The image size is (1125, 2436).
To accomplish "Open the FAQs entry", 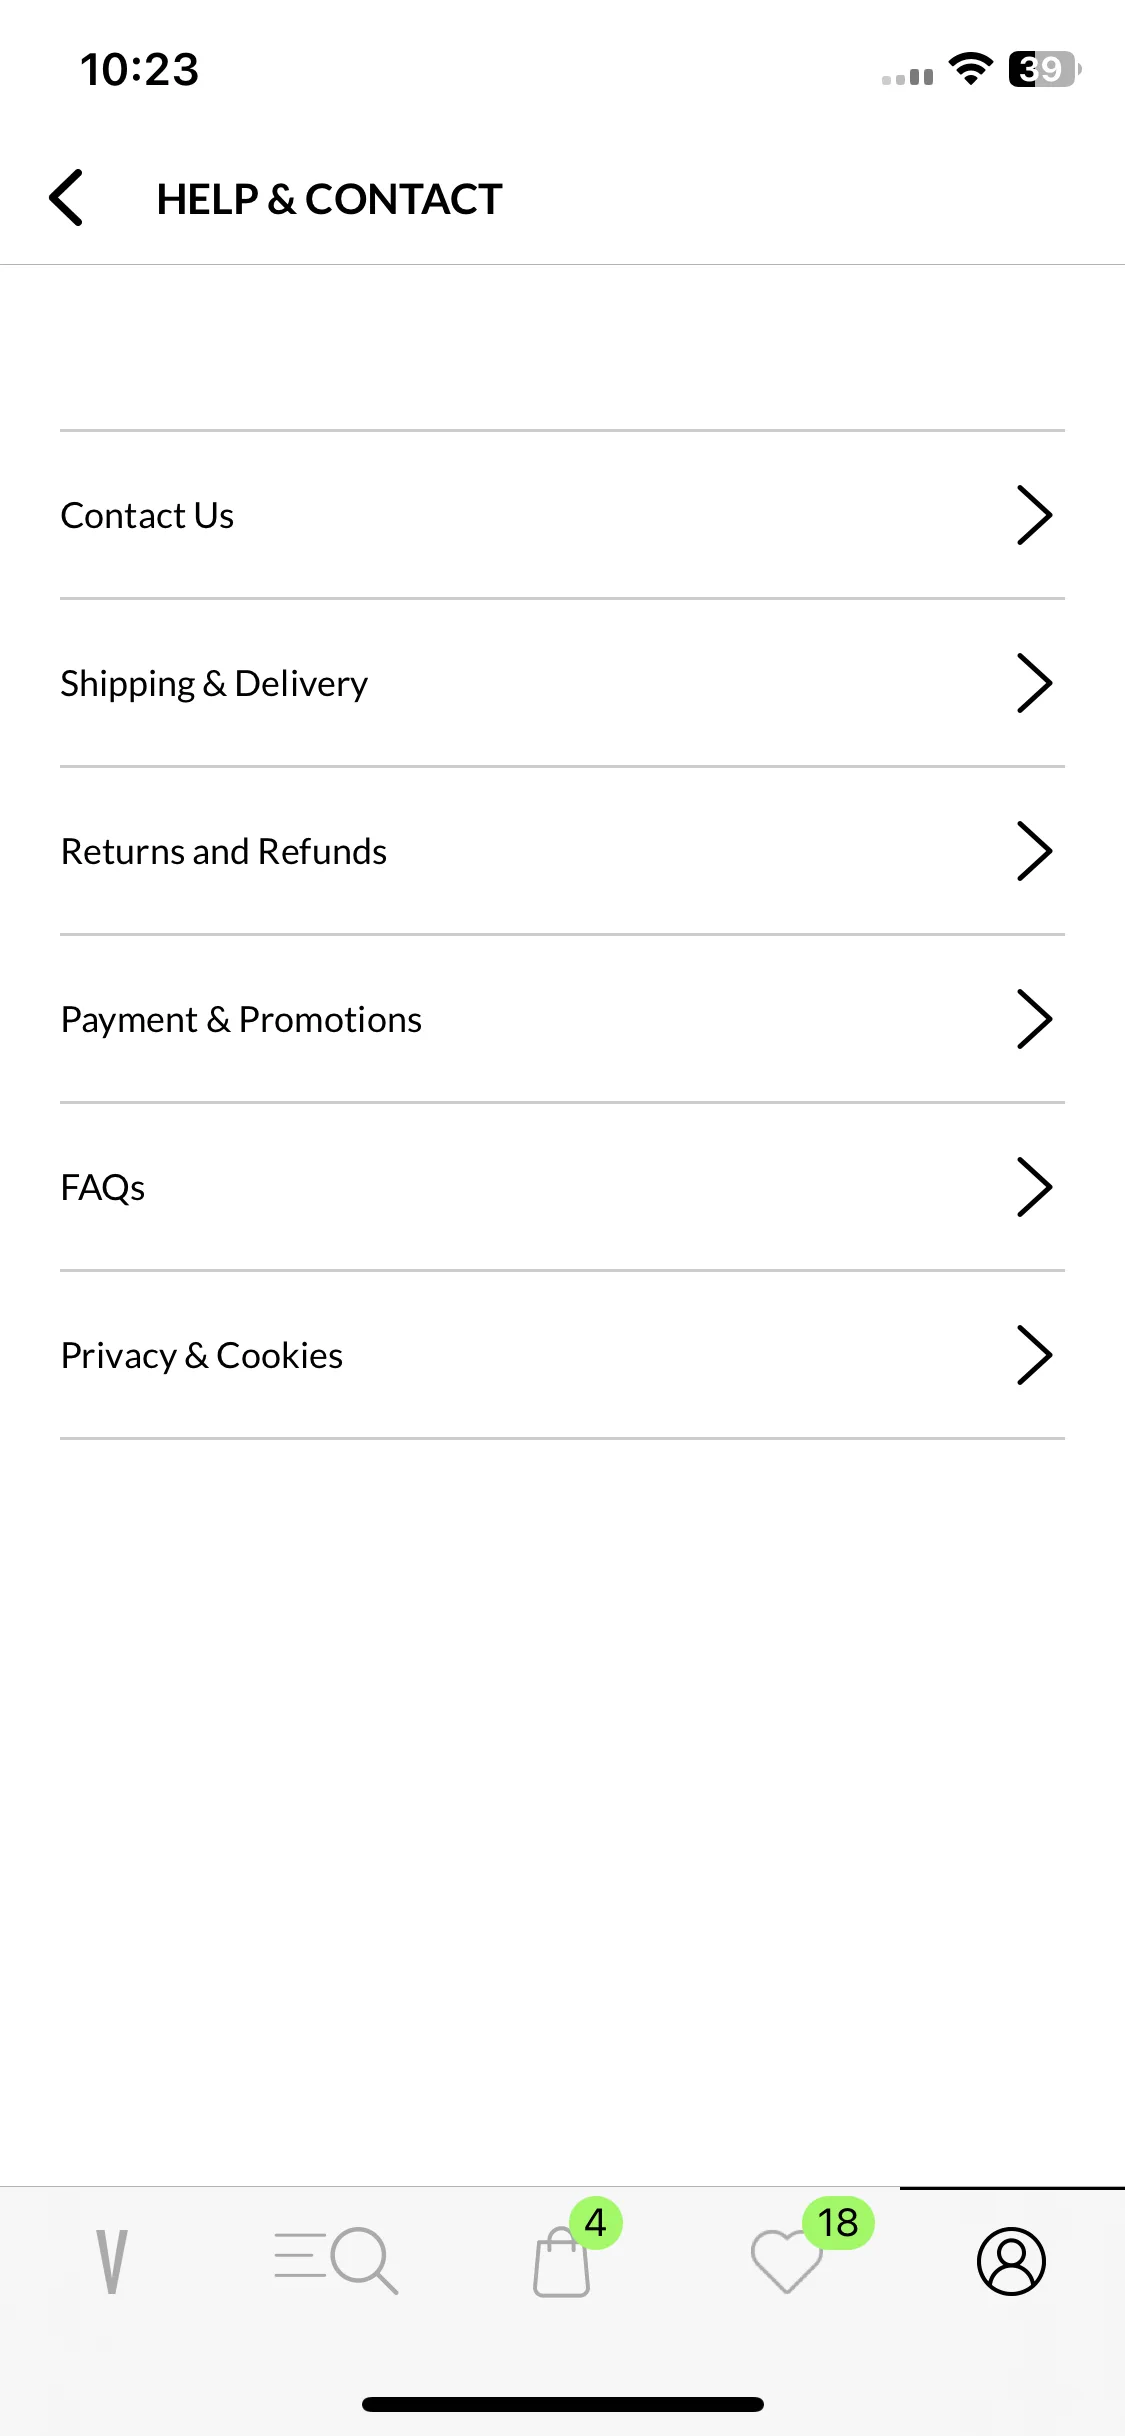I will pos(562,1187).
